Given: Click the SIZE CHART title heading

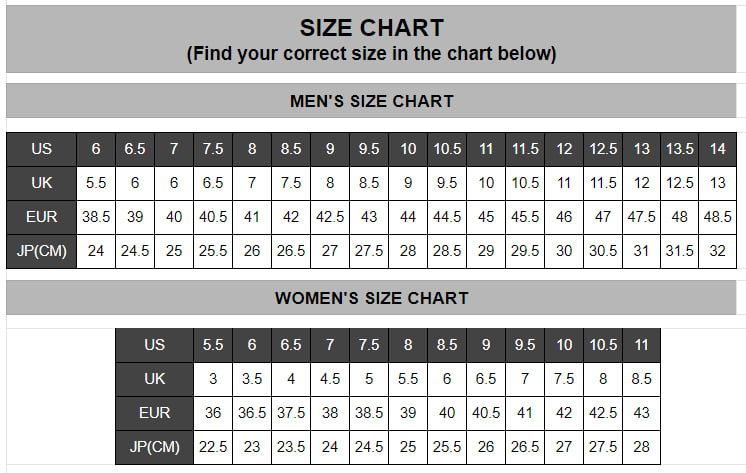Looking at the screenshot, I should (x=372, y=28).
